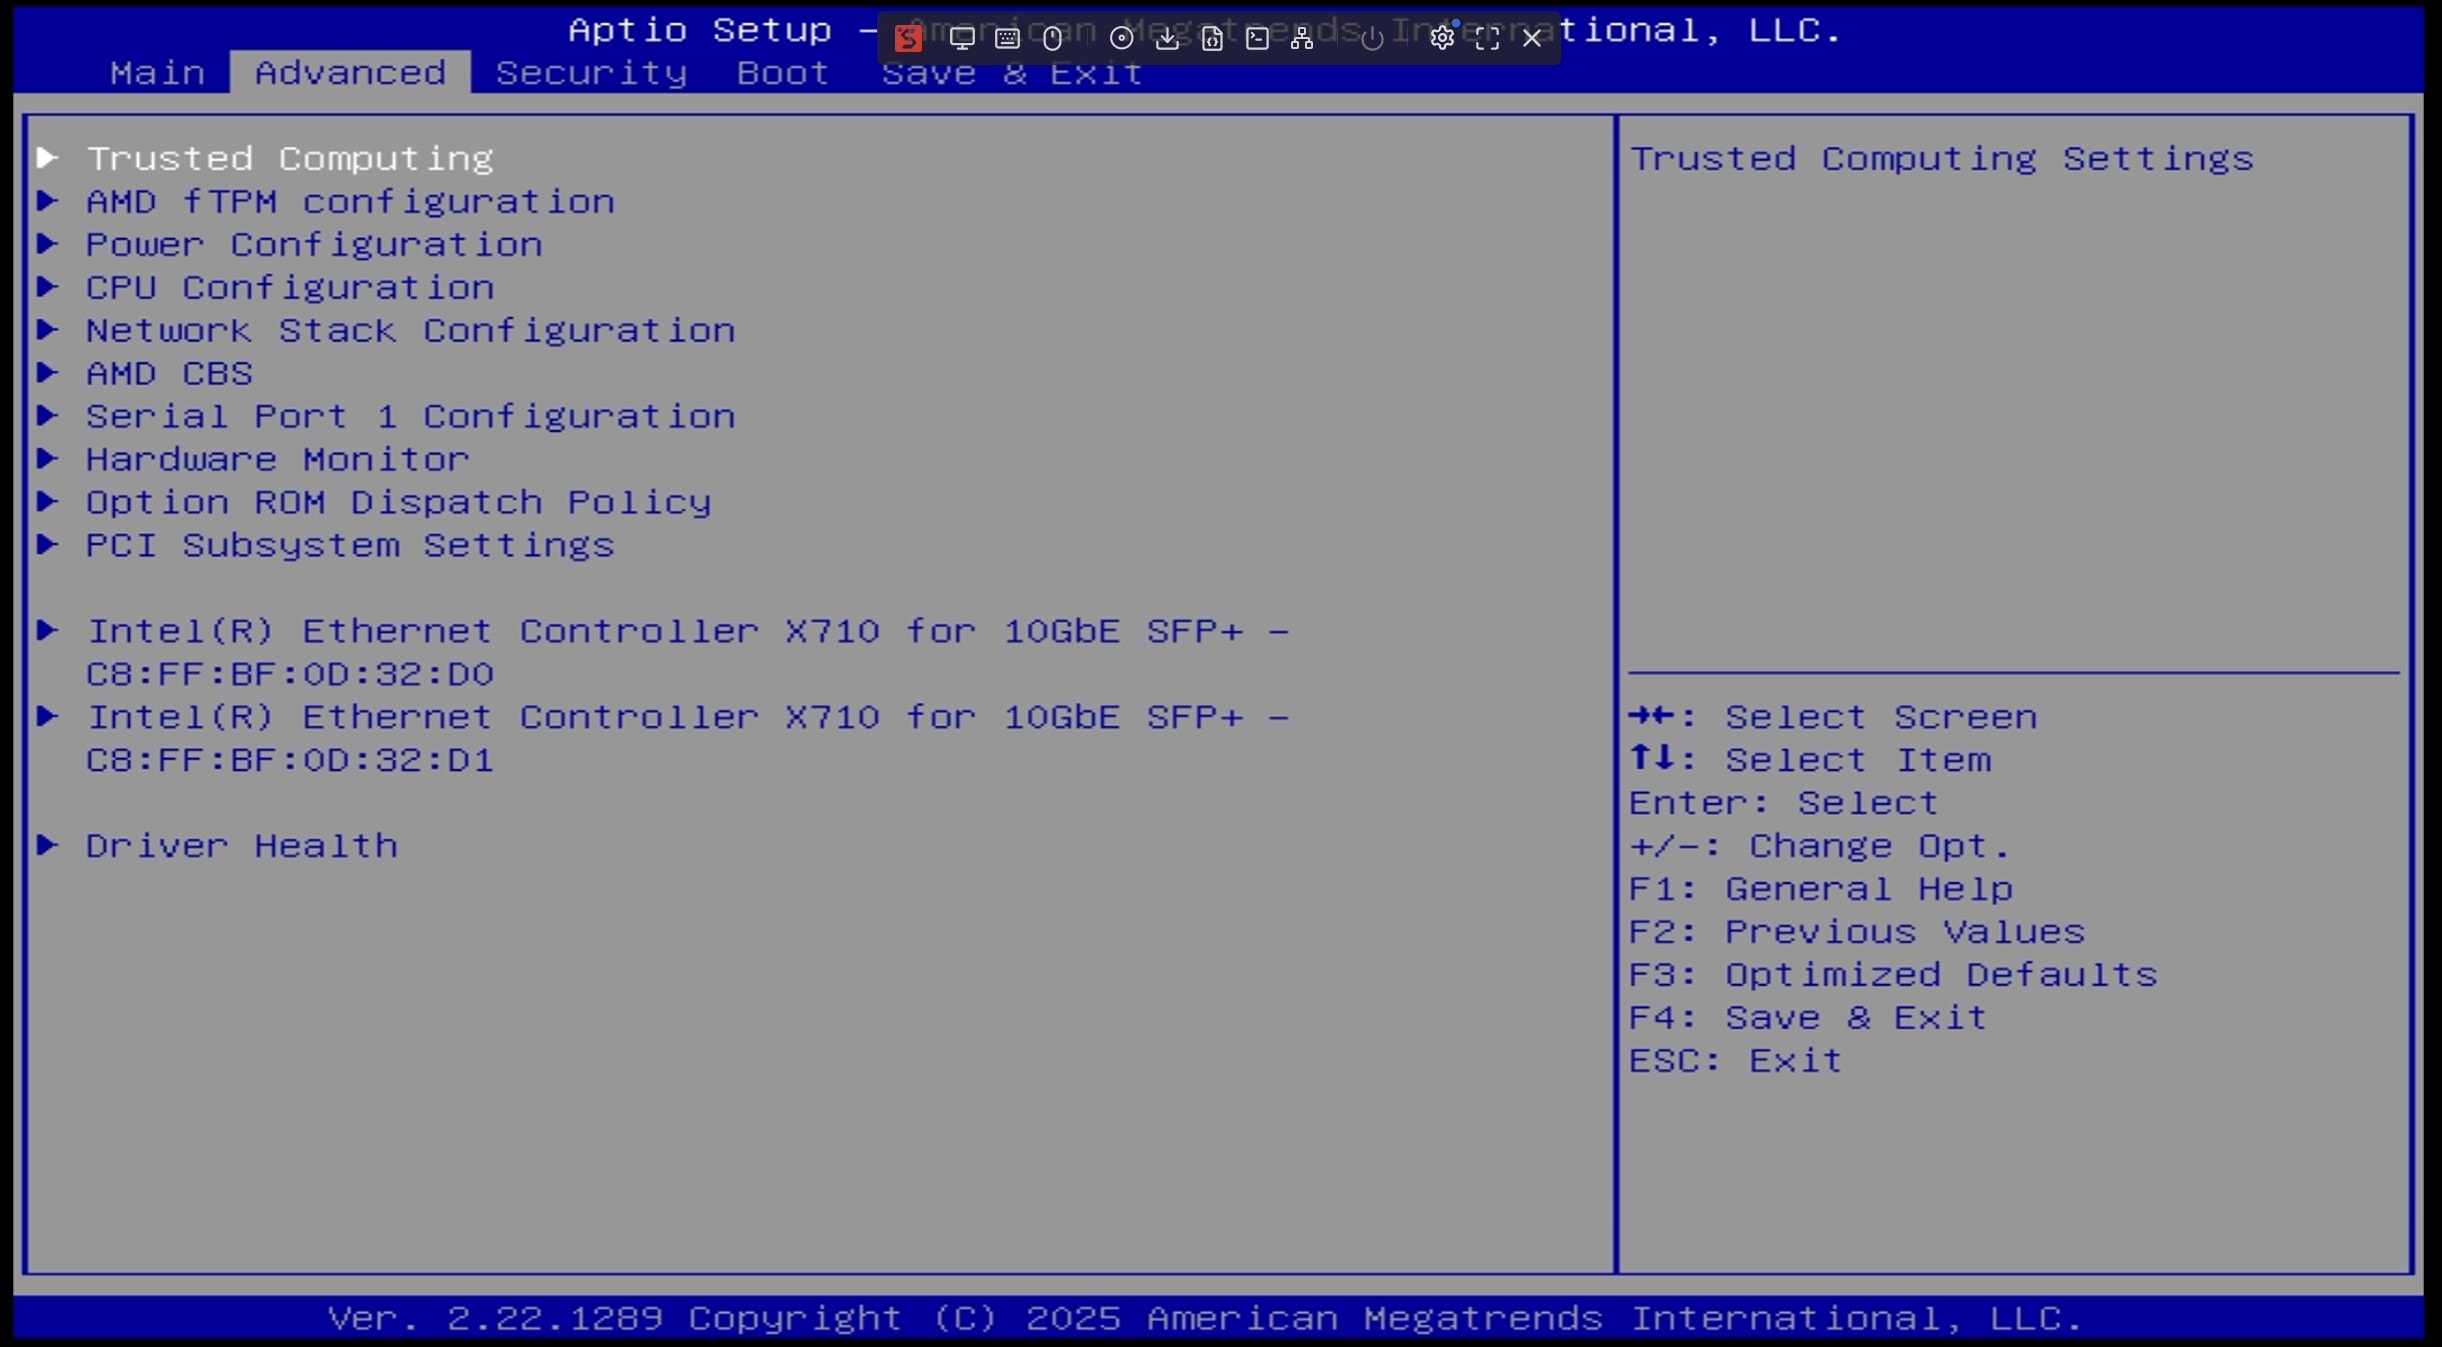Open Ethernet Controller X710 ending in D1

click(686, 718)
